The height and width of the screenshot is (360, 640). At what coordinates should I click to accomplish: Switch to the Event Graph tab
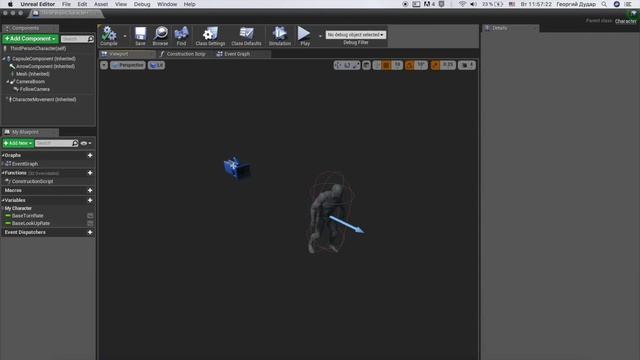[233, 54]
